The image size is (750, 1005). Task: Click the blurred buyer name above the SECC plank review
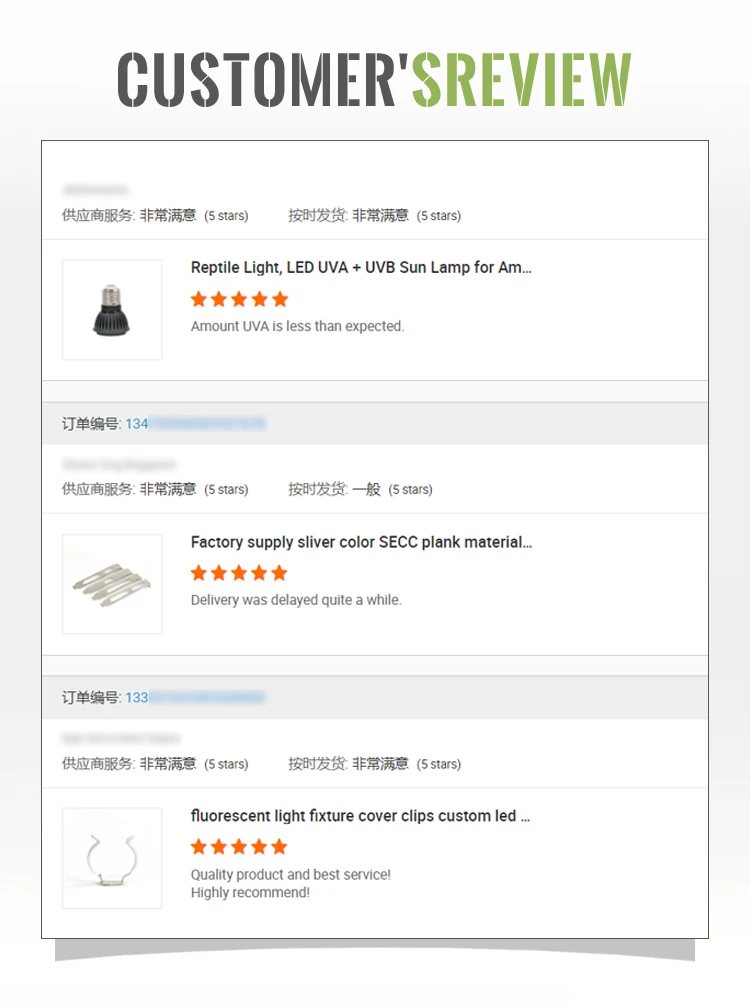[x=118, y=465]
